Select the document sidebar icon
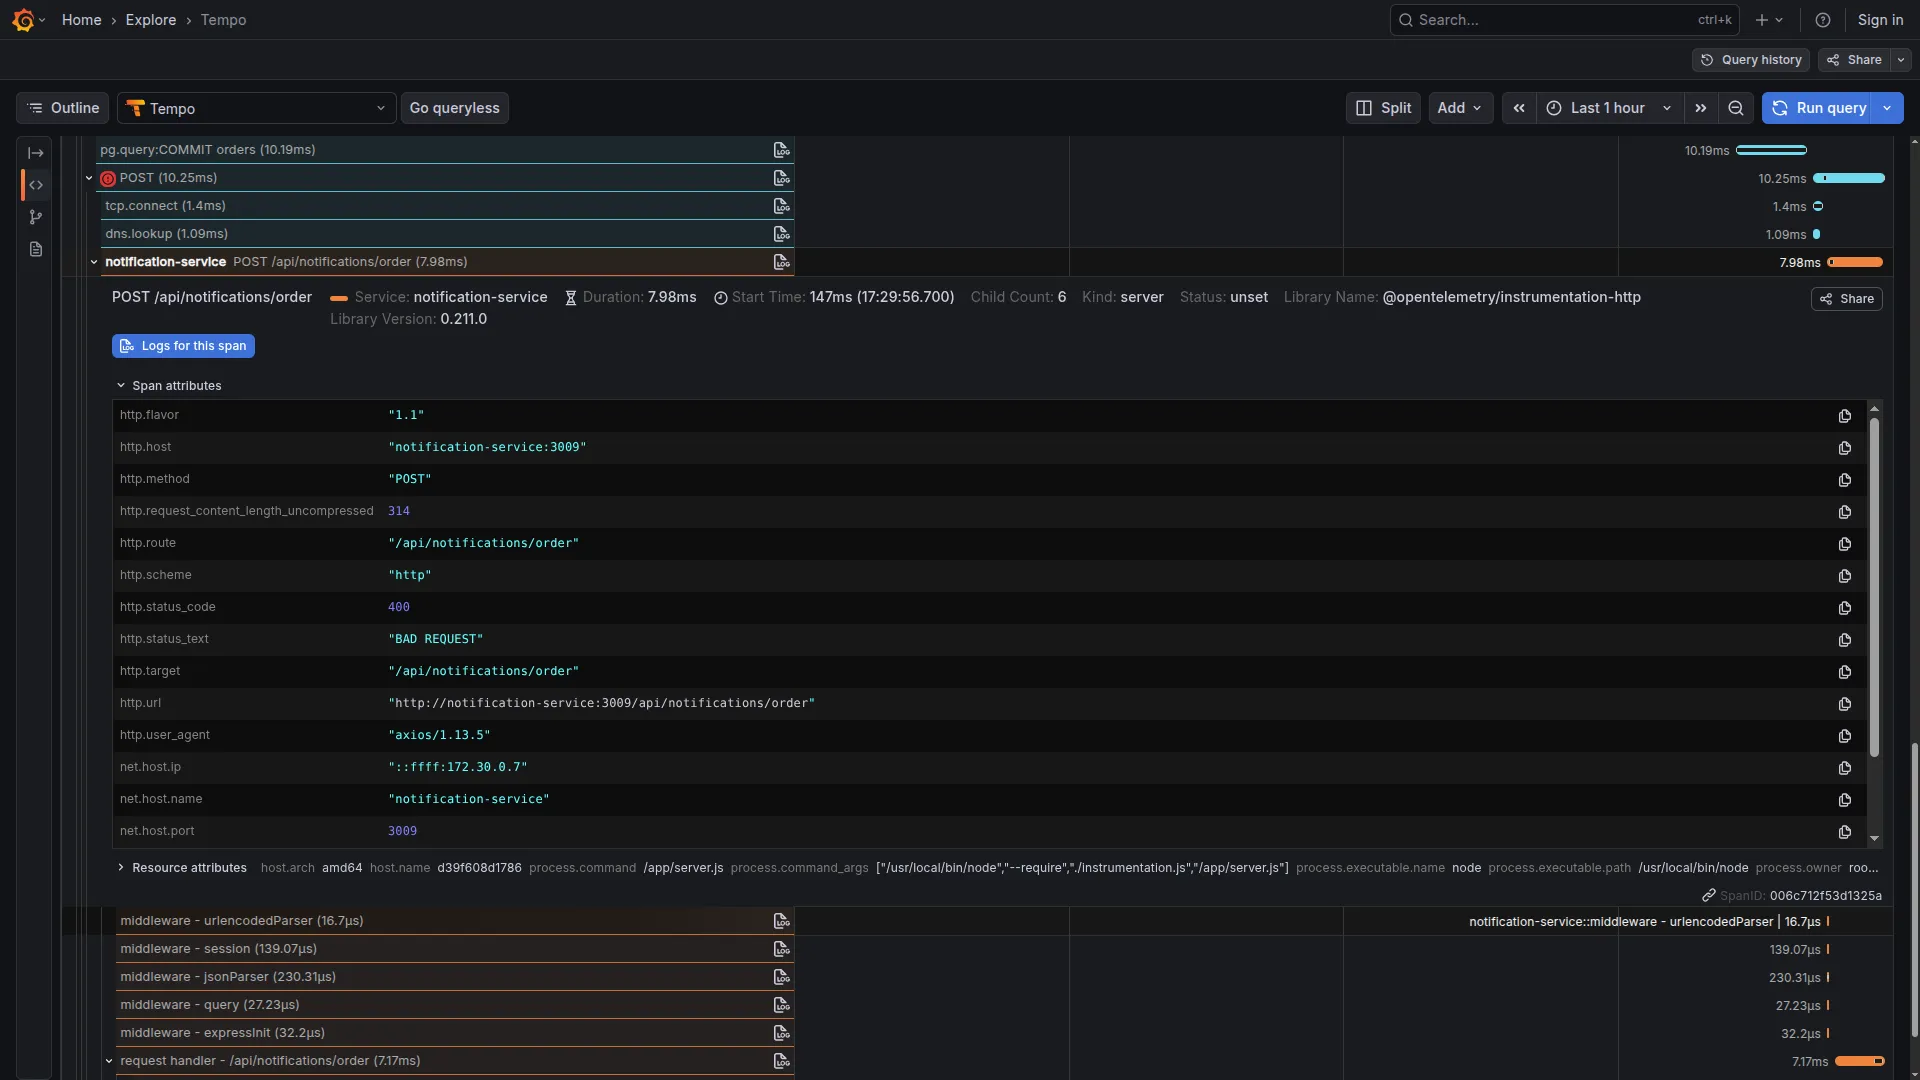 [x=36, y=249]
